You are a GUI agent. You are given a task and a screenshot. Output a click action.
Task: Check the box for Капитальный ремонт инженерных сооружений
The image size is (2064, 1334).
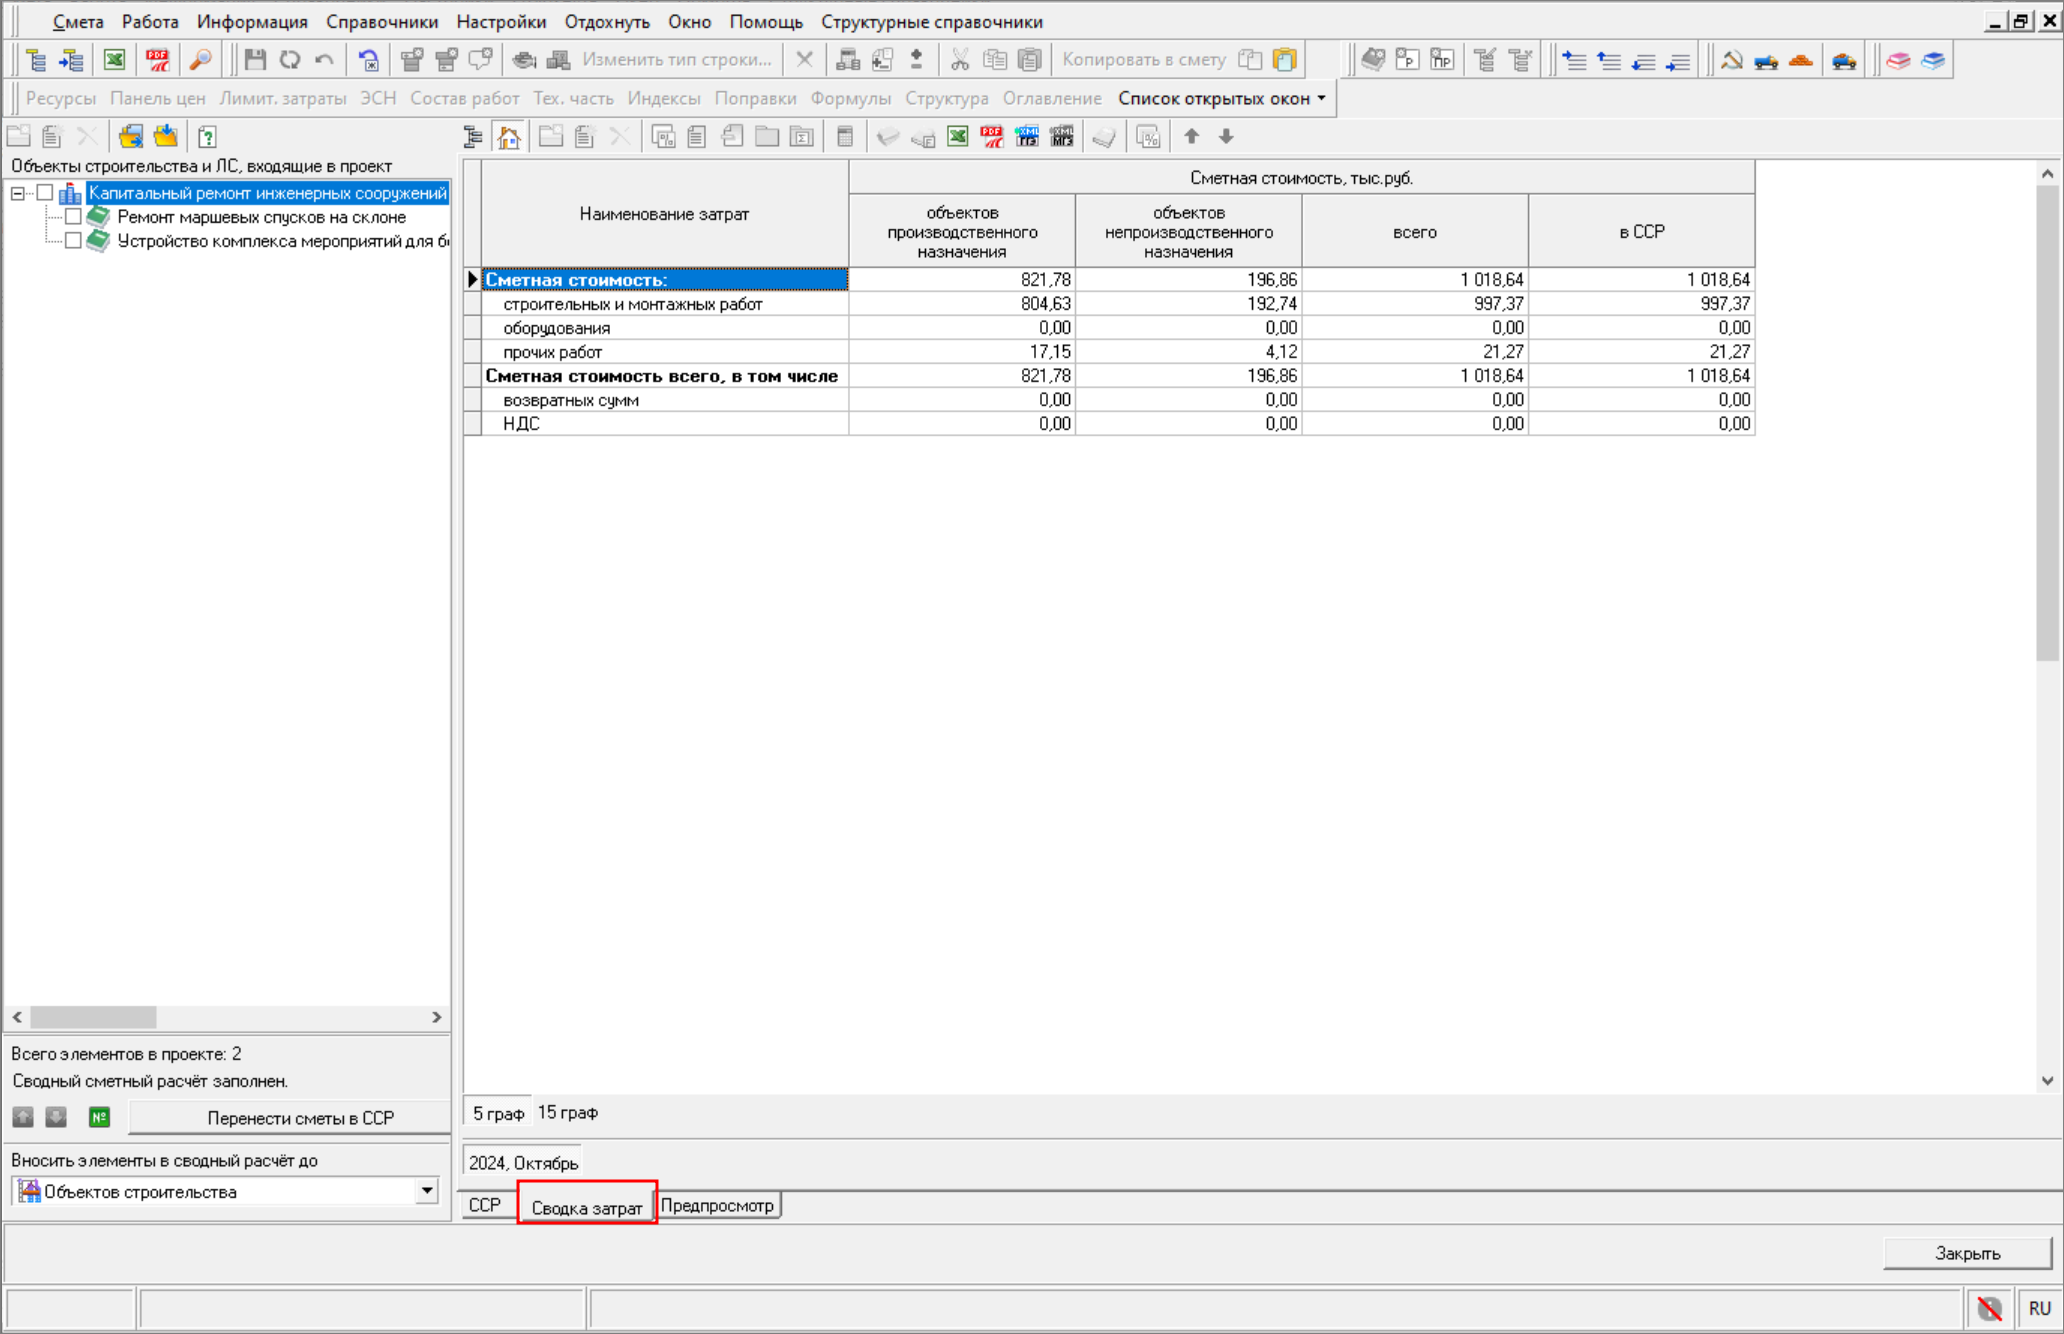(45, 193)
